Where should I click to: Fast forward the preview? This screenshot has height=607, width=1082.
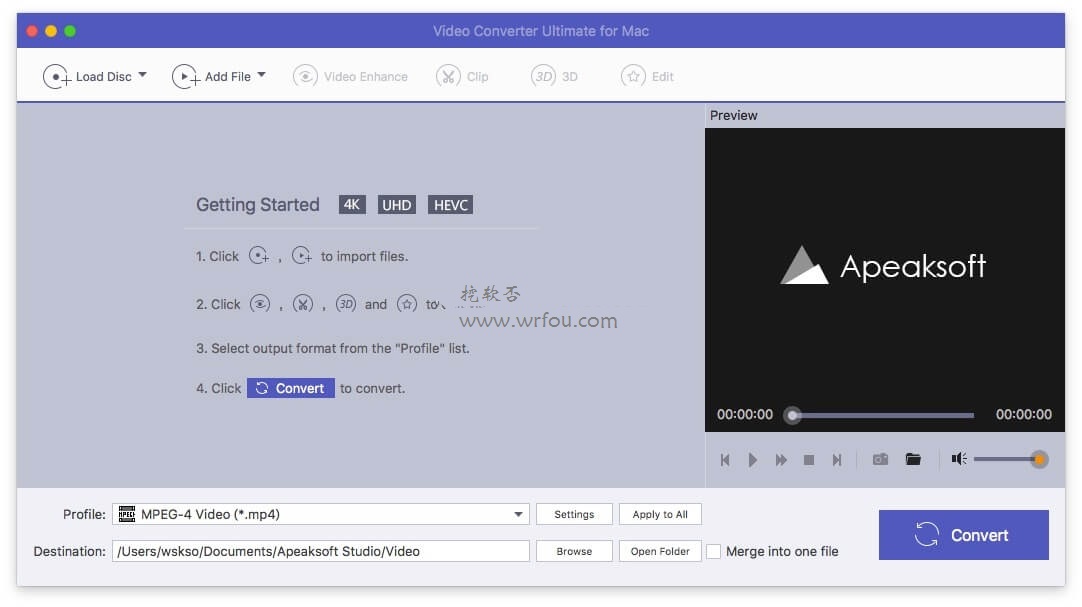pyautogui.click(x=781, y=460)
